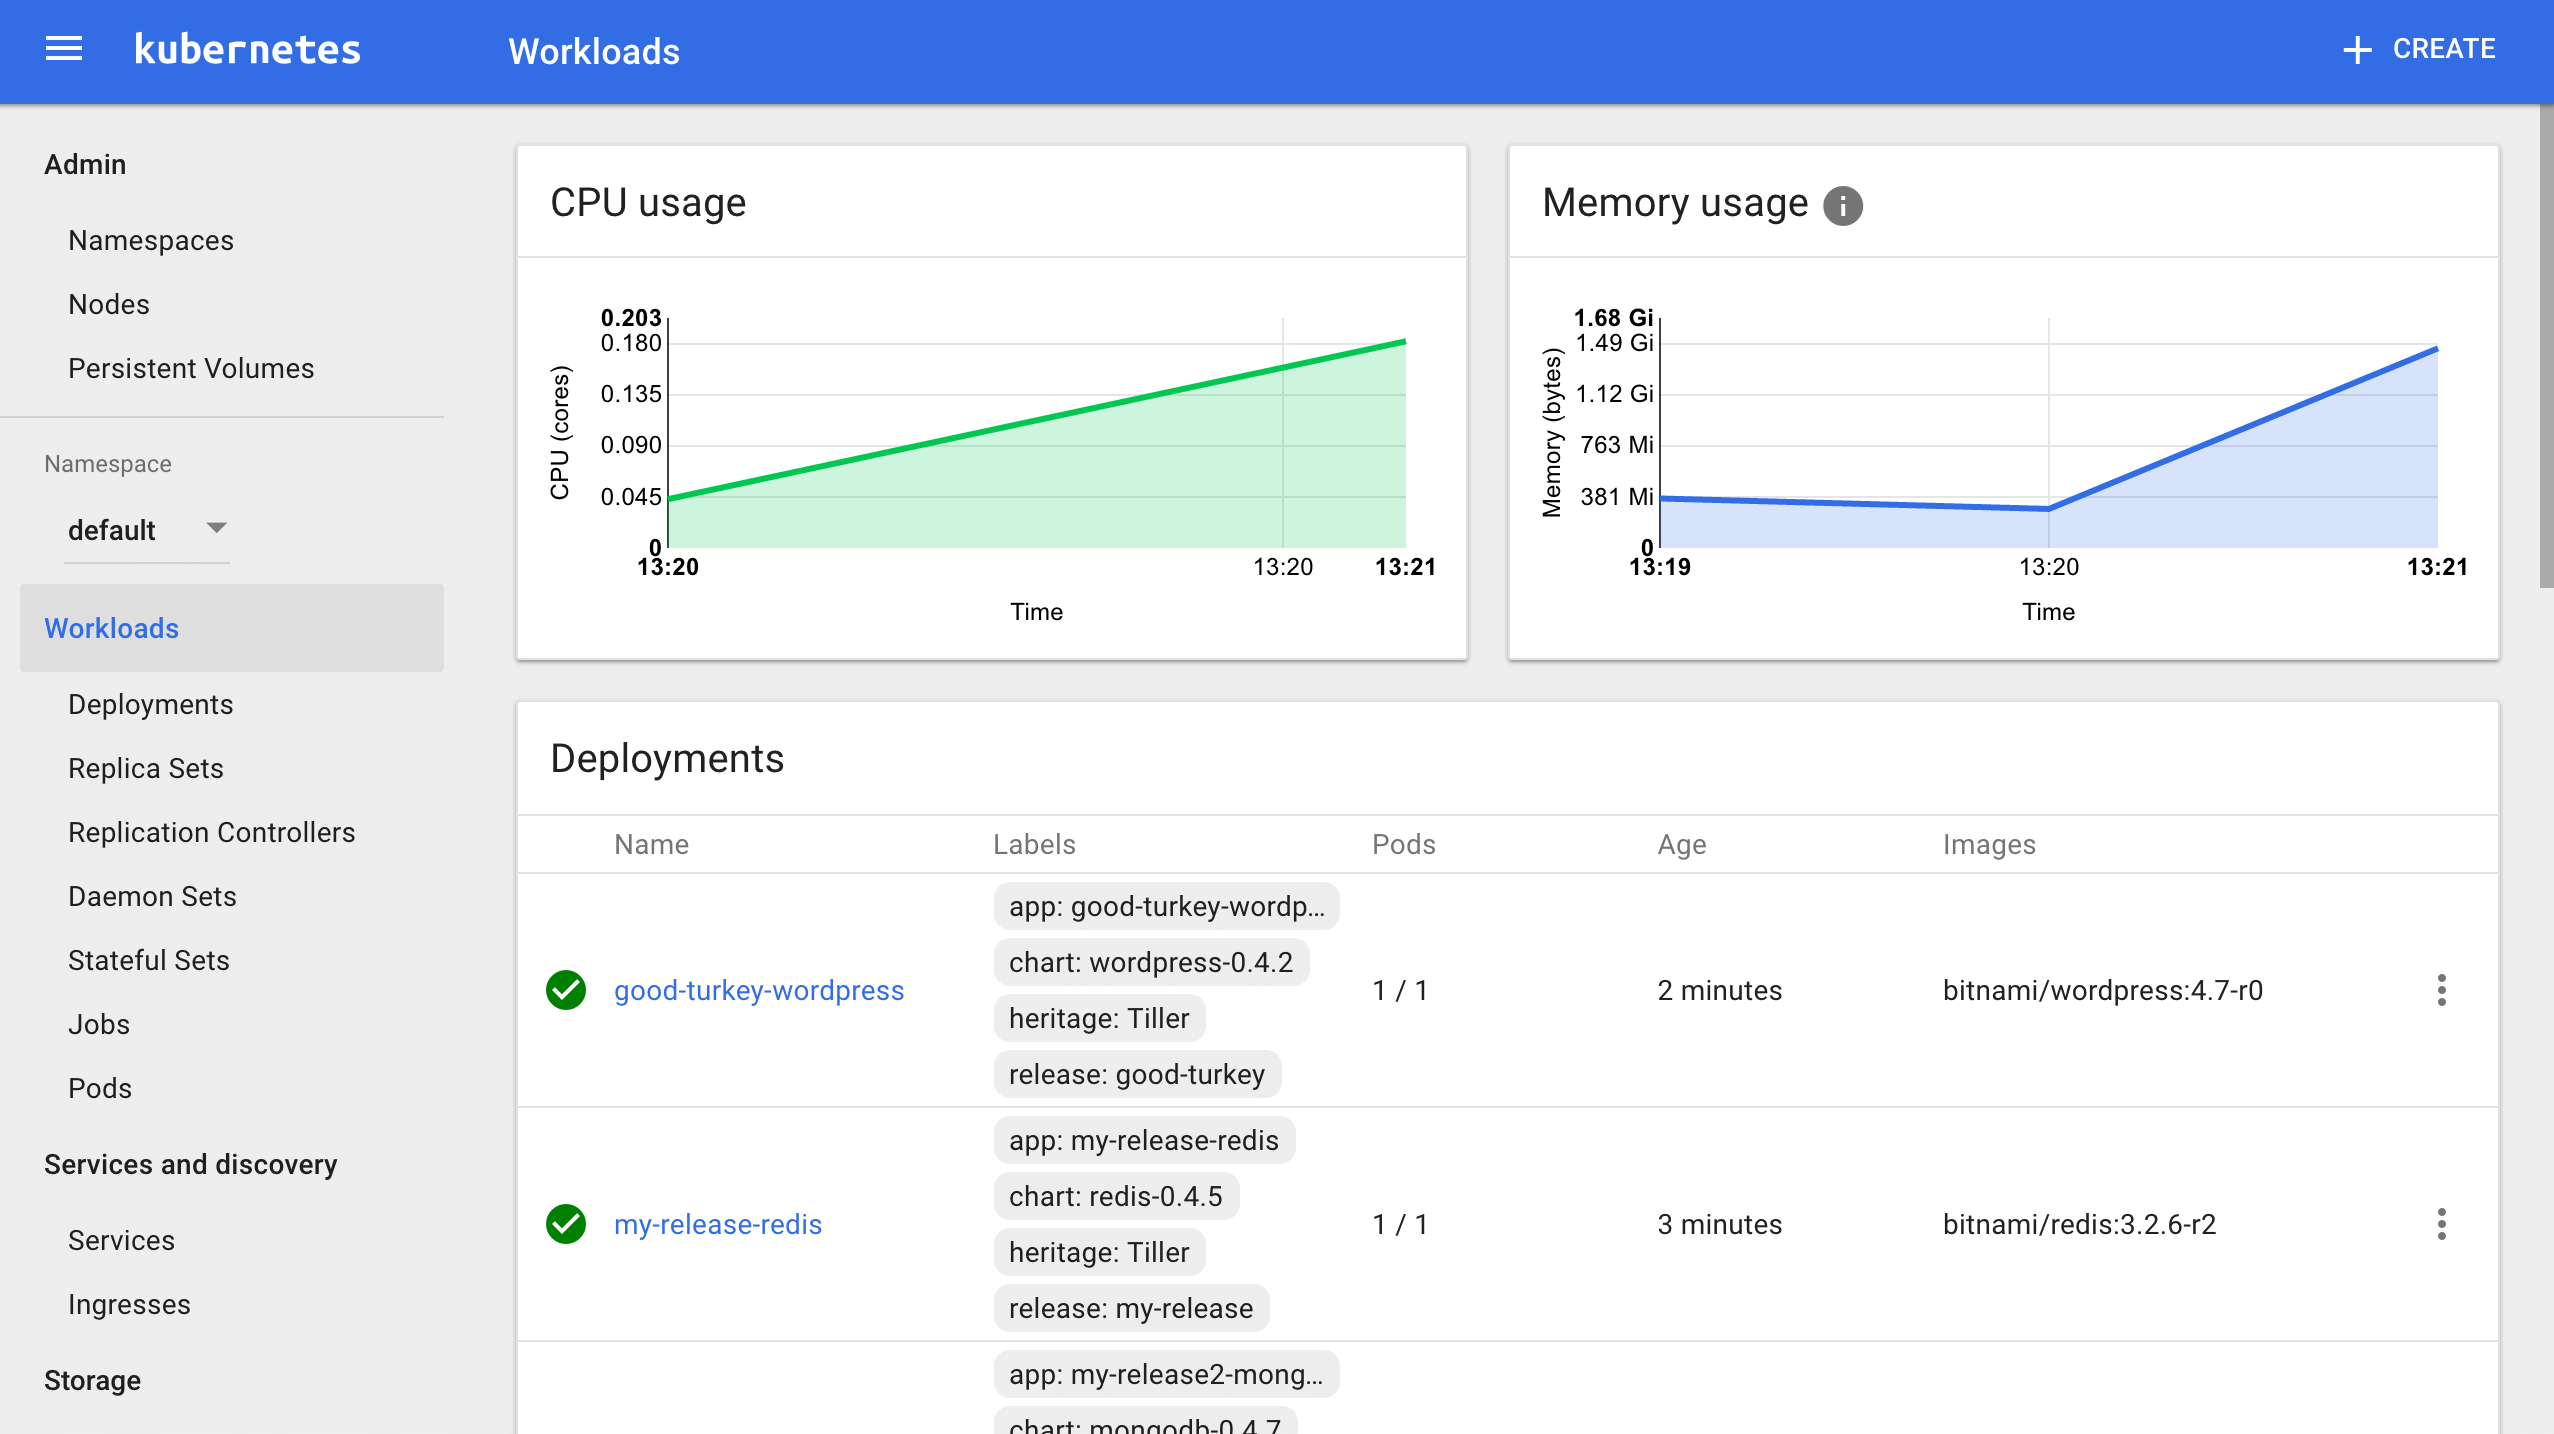The height and width of the screenshot is (1434, 2554).
Task: Open actions menu for good-turkey-wordpress deployment
Action: 2441,990
